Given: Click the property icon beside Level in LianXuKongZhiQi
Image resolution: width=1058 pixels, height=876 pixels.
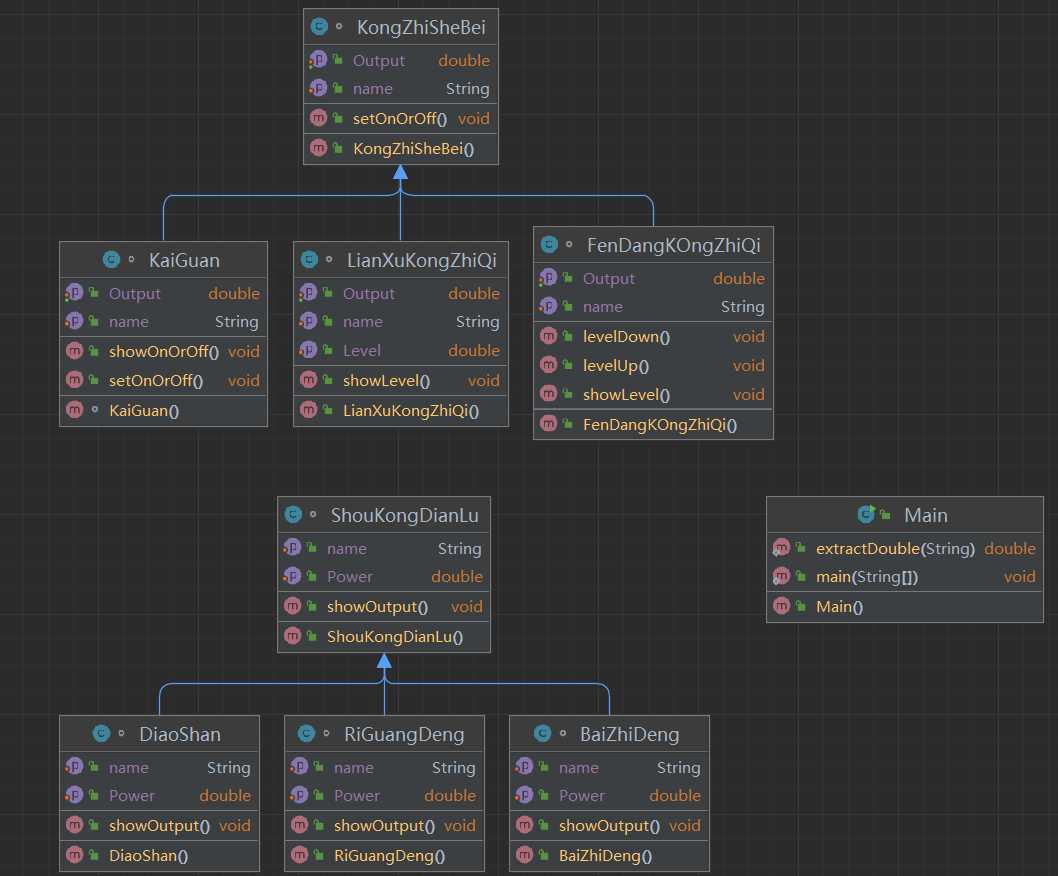Looking at the screenshot, I should (x=308, y=350).
